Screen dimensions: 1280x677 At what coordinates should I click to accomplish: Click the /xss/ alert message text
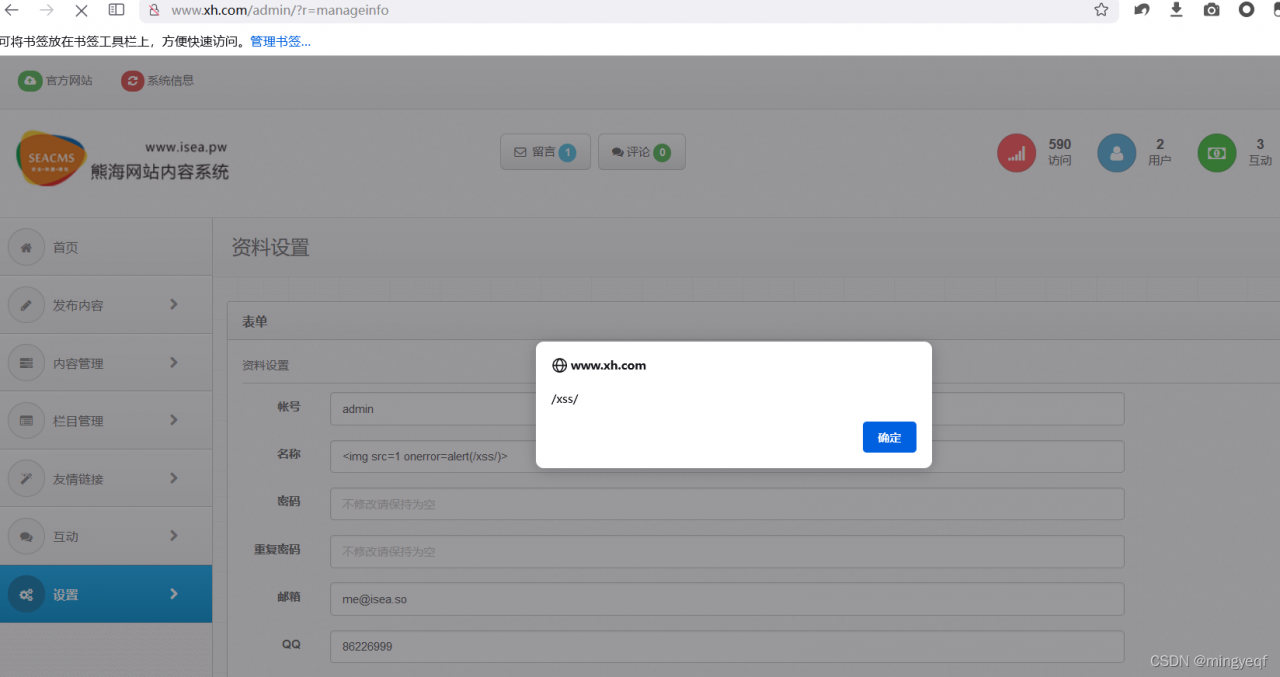565,399
